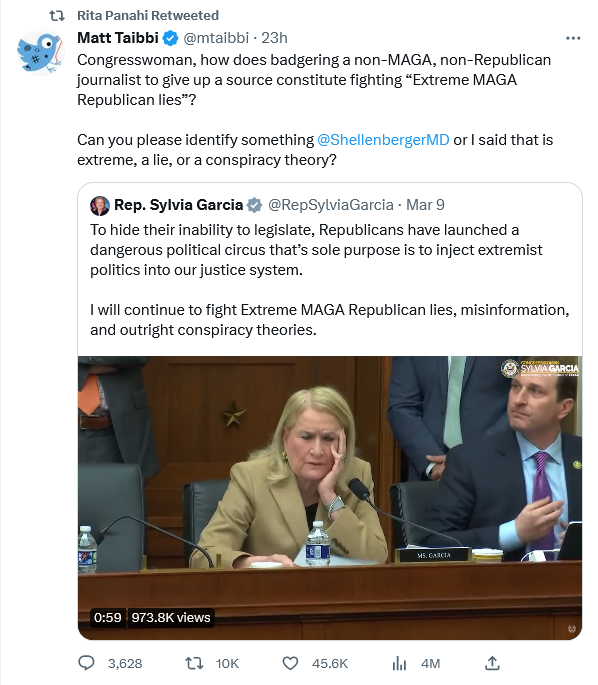Click Matt Taibbi's blue verified badge
The height and width of the screenshot is (685, 598).
pos(170,38)
